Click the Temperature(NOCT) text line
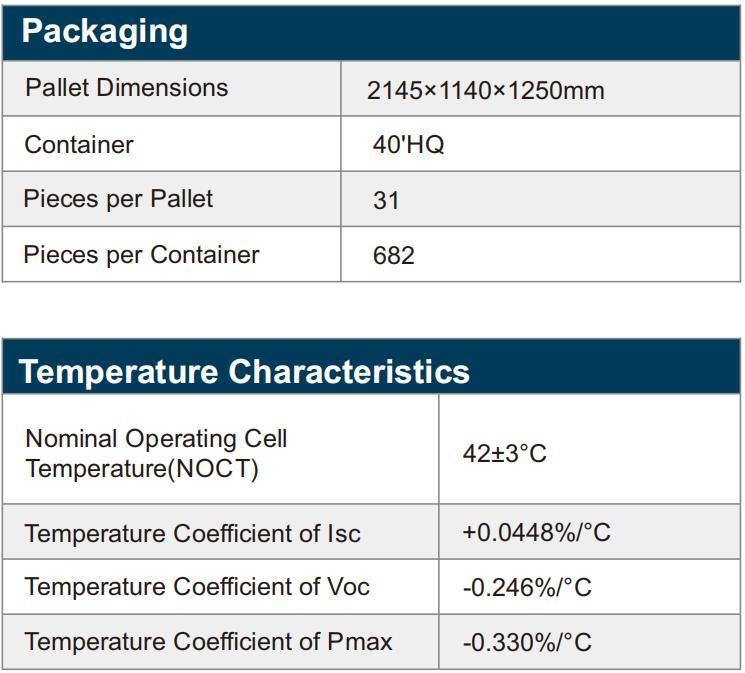 [142, 467]
